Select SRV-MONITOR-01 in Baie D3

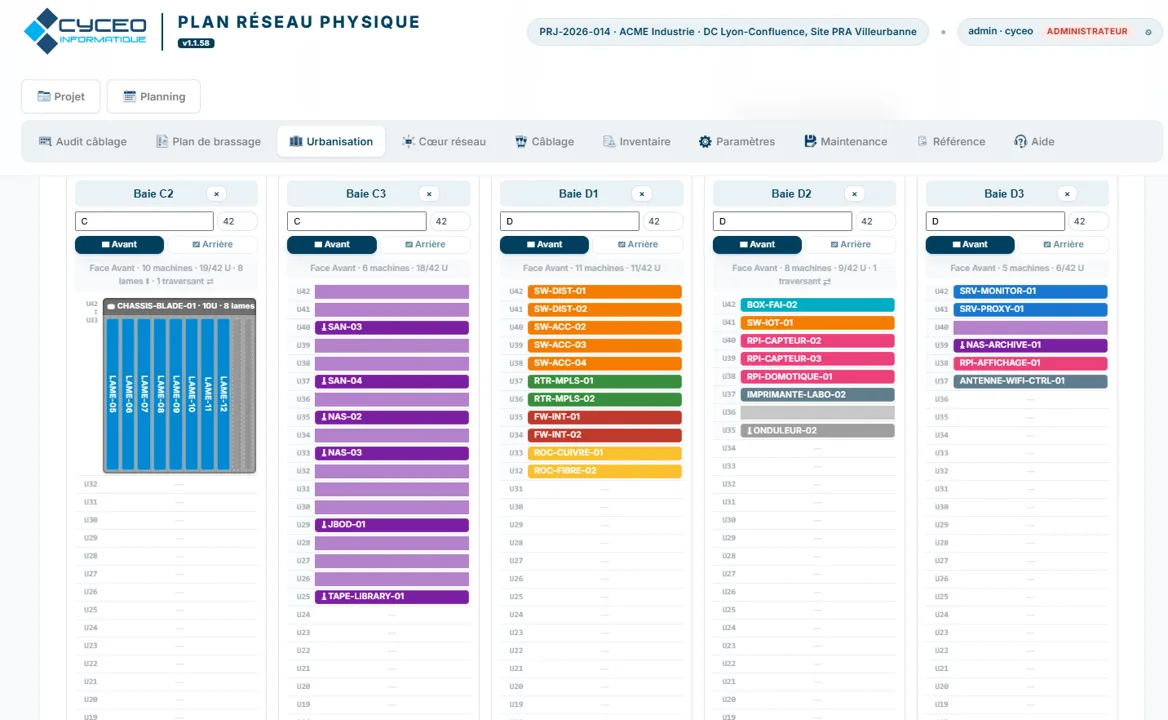coord(1030,291)
